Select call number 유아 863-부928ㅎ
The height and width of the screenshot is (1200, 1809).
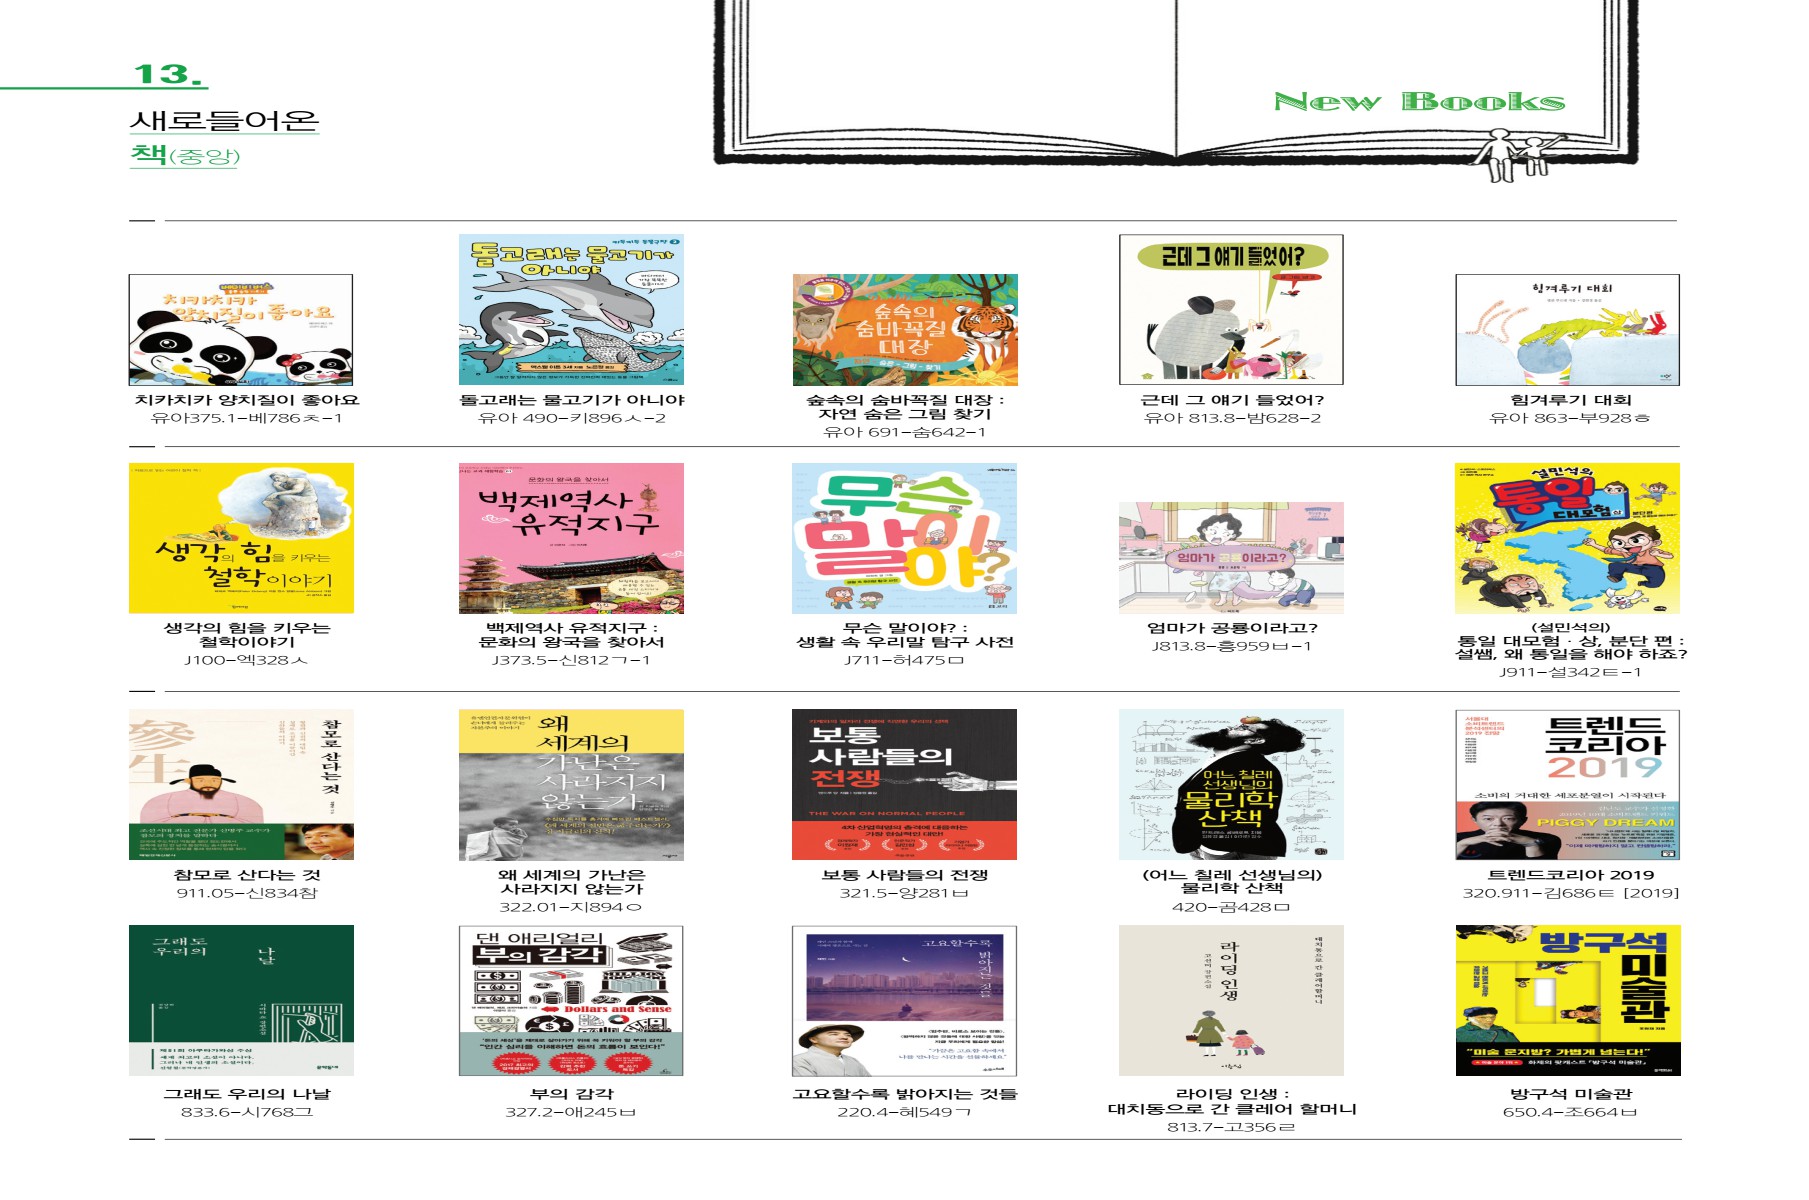1570,418
